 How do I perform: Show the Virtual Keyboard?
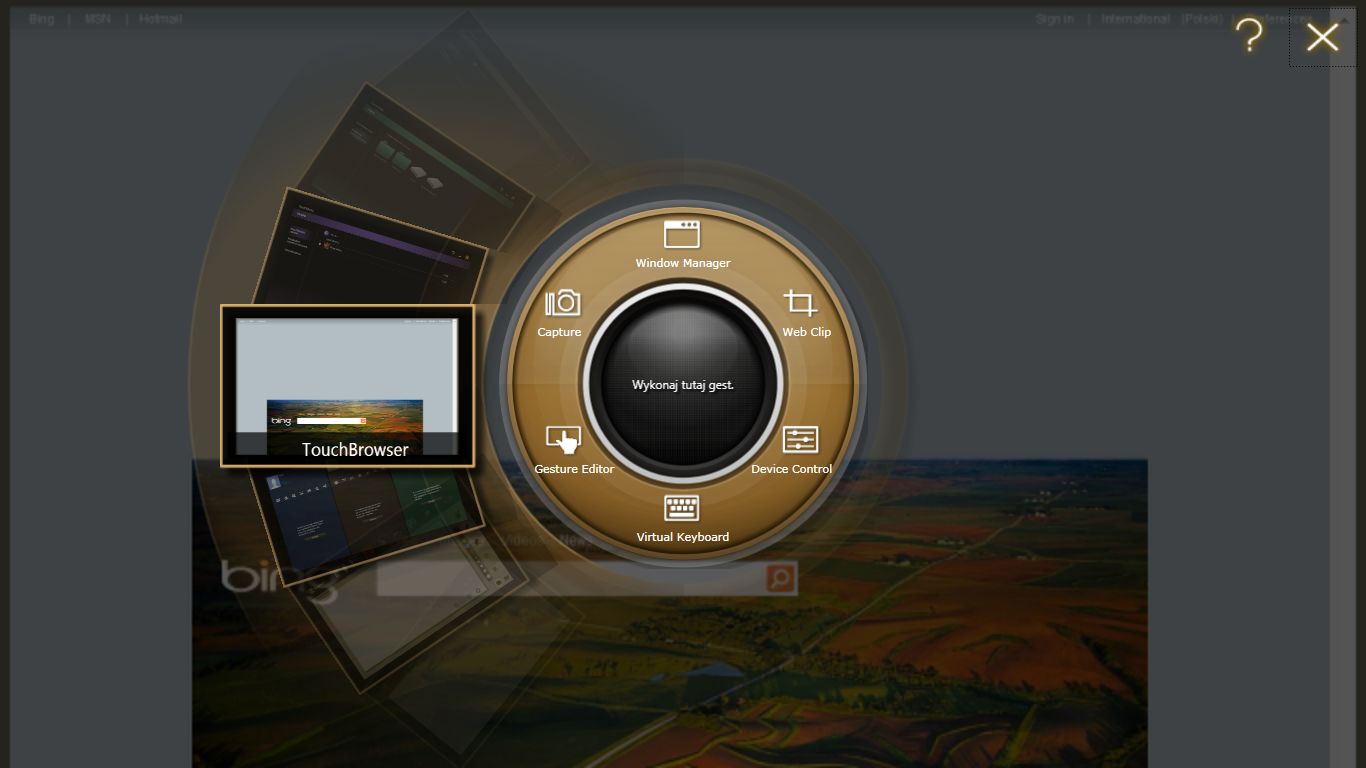pos(683,519)
